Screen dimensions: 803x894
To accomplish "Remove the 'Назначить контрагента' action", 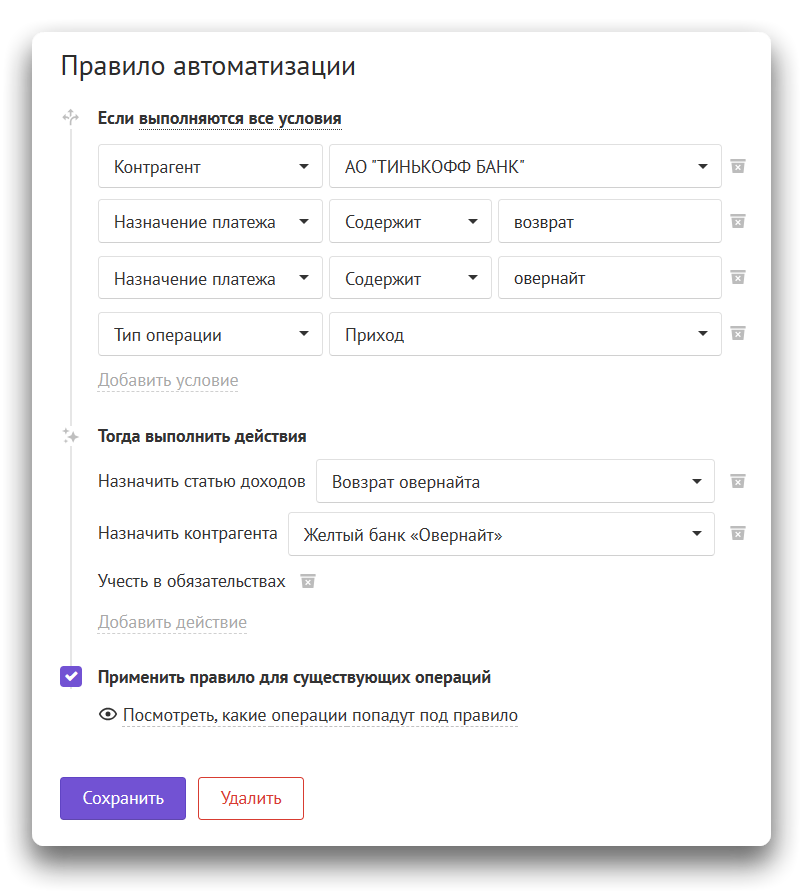I will coord(738,533).
